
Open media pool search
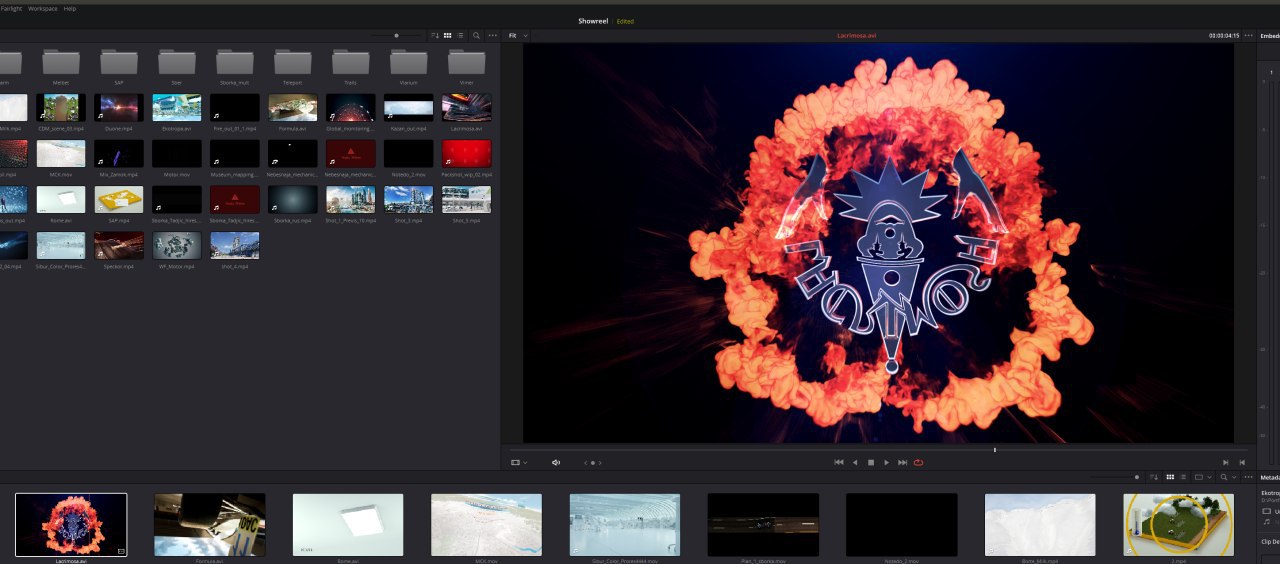[477, 35]
